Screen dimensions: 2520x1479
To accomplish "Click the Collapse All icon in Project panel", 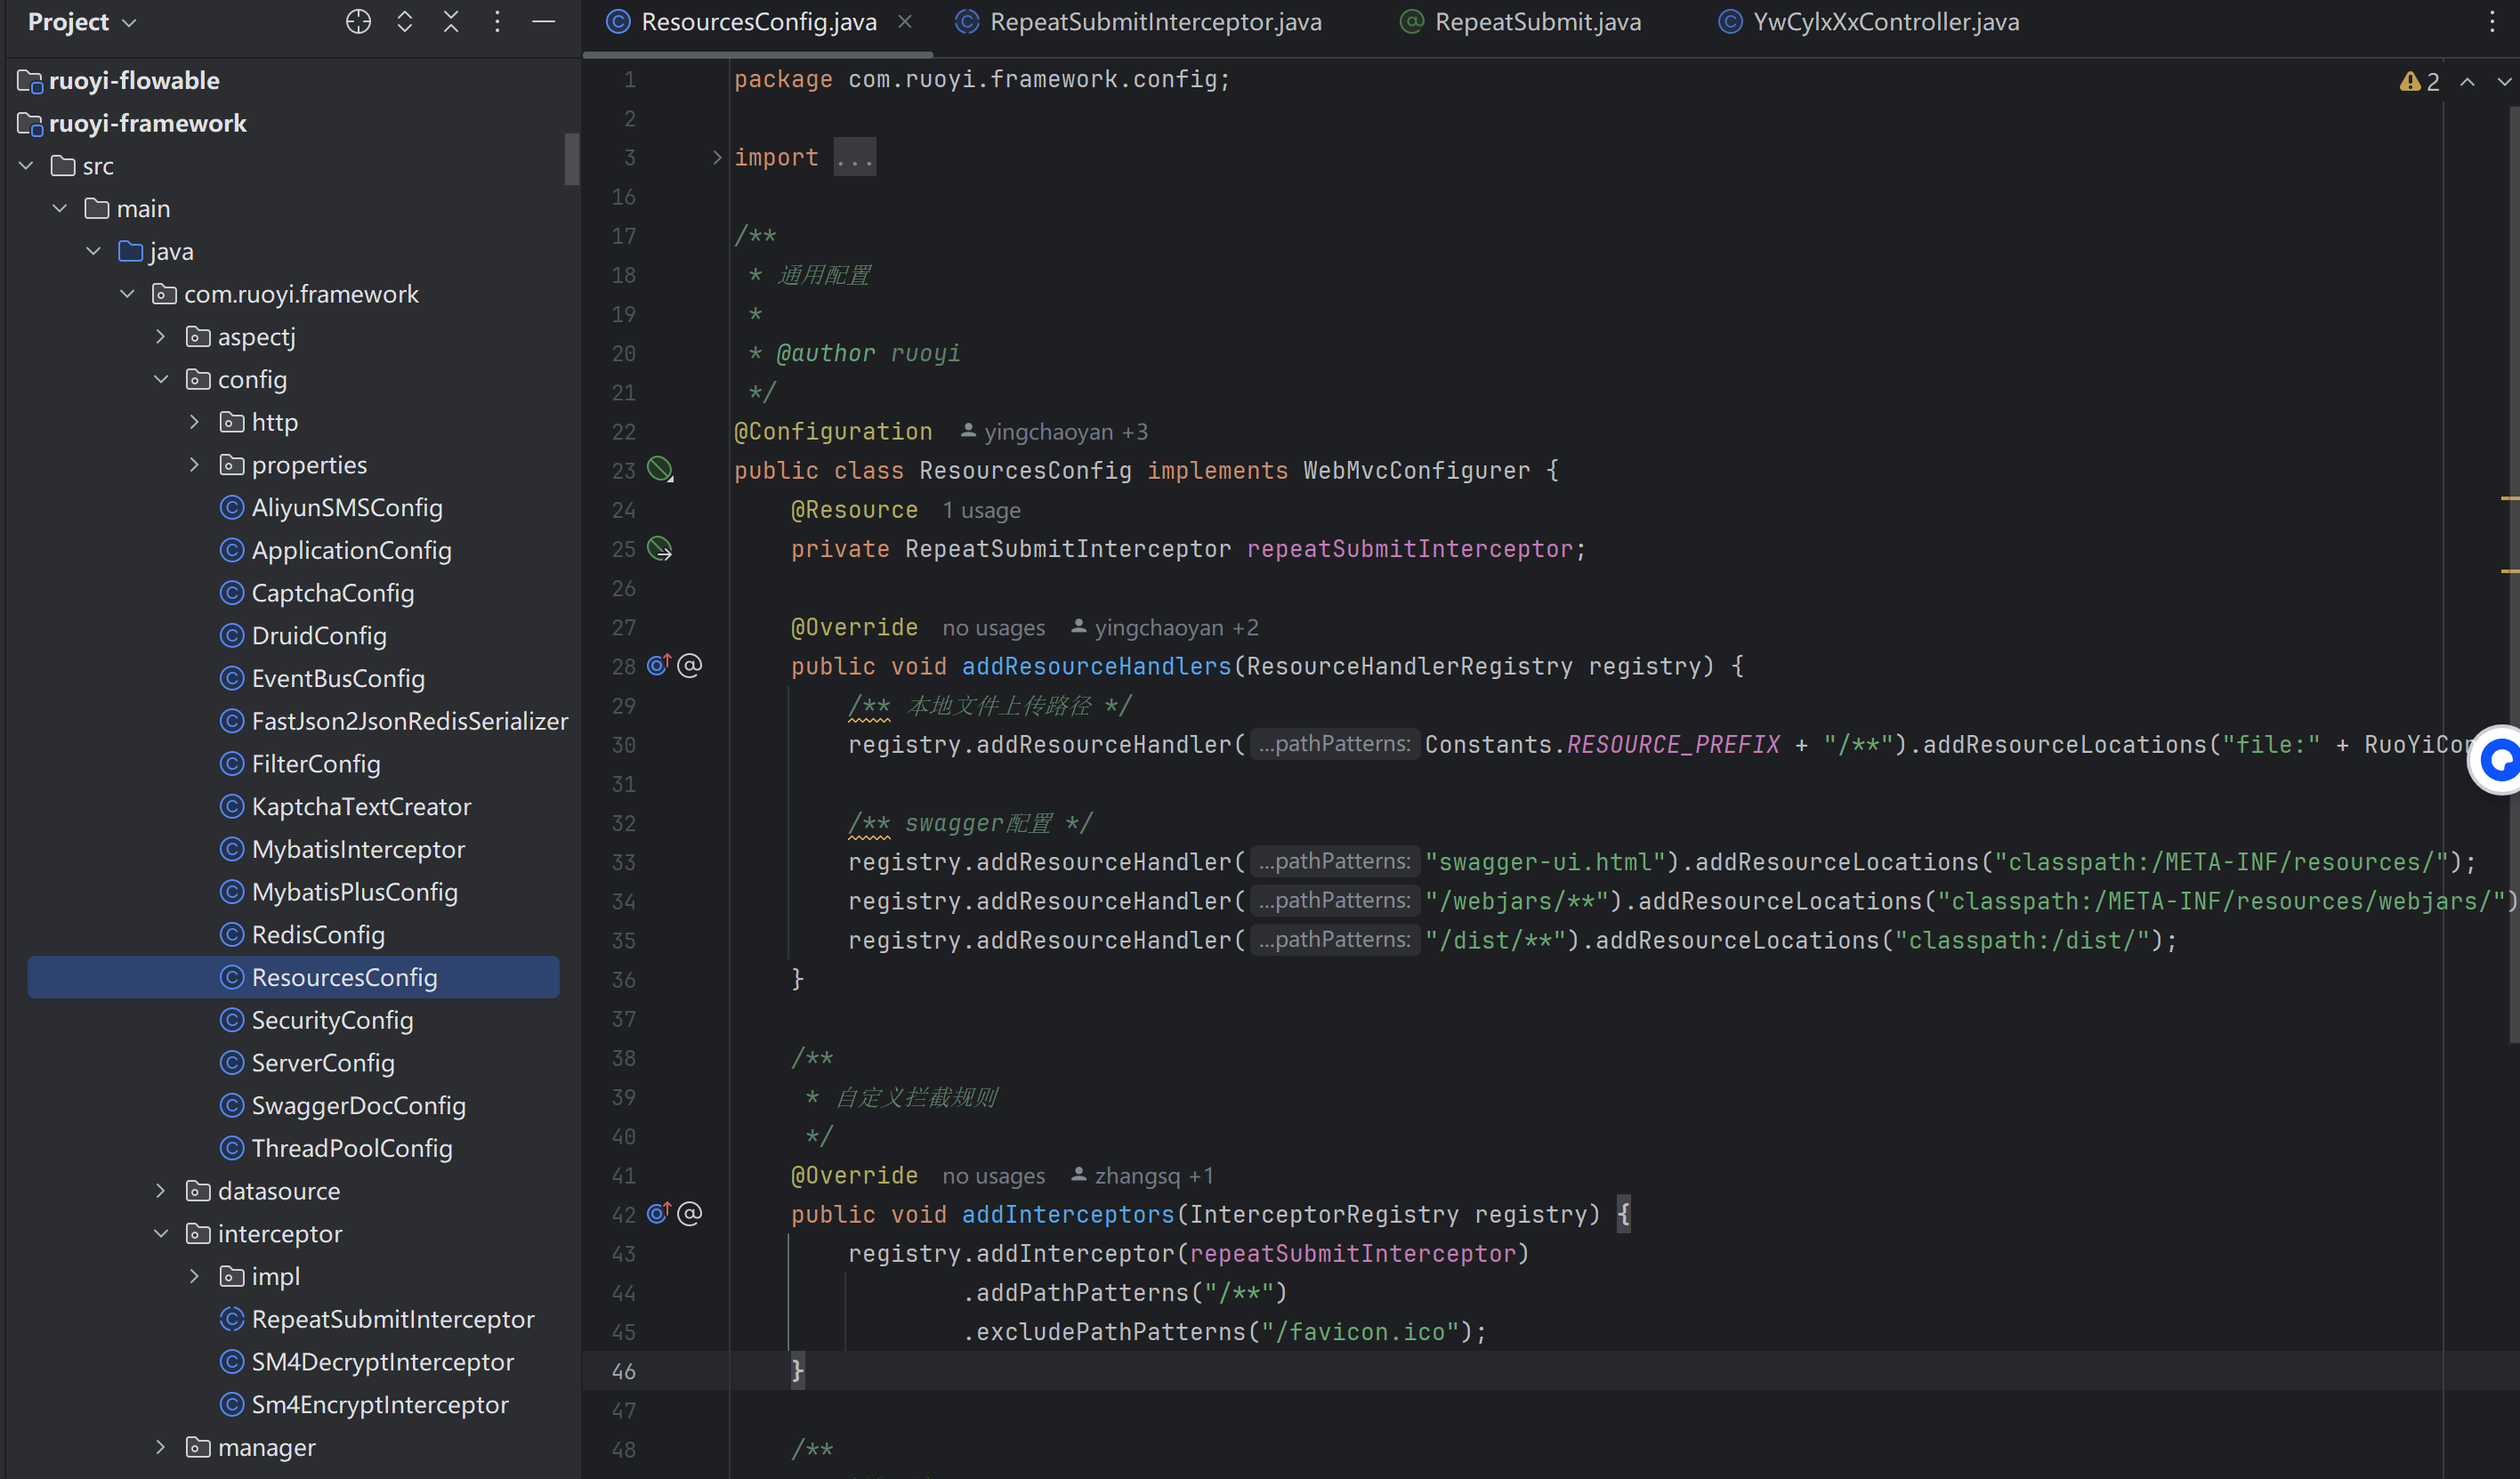I will (451, 21).
